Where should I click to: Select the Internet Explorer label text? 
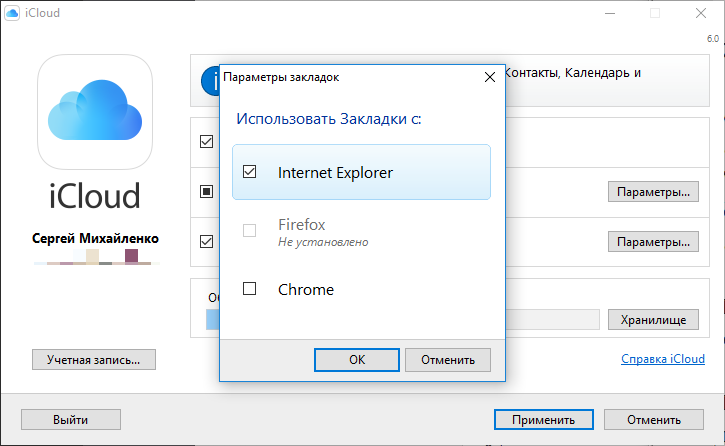(x=335, y=172)
